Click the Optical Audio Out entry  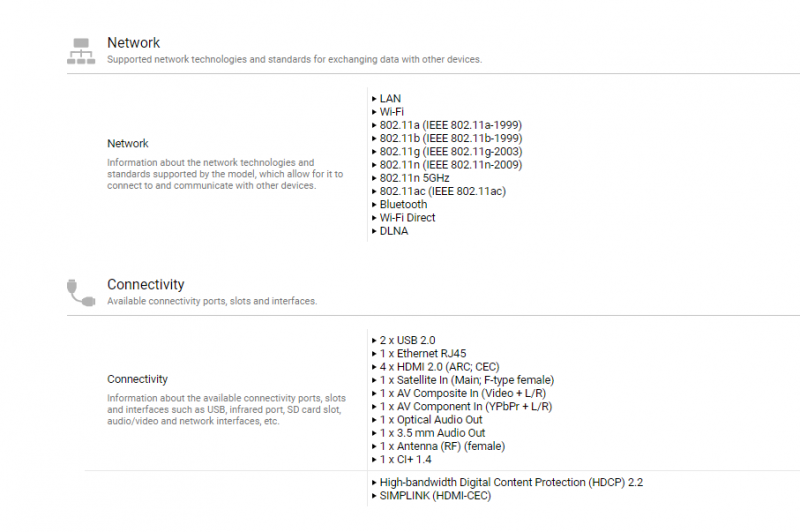(x=431, y=420)
